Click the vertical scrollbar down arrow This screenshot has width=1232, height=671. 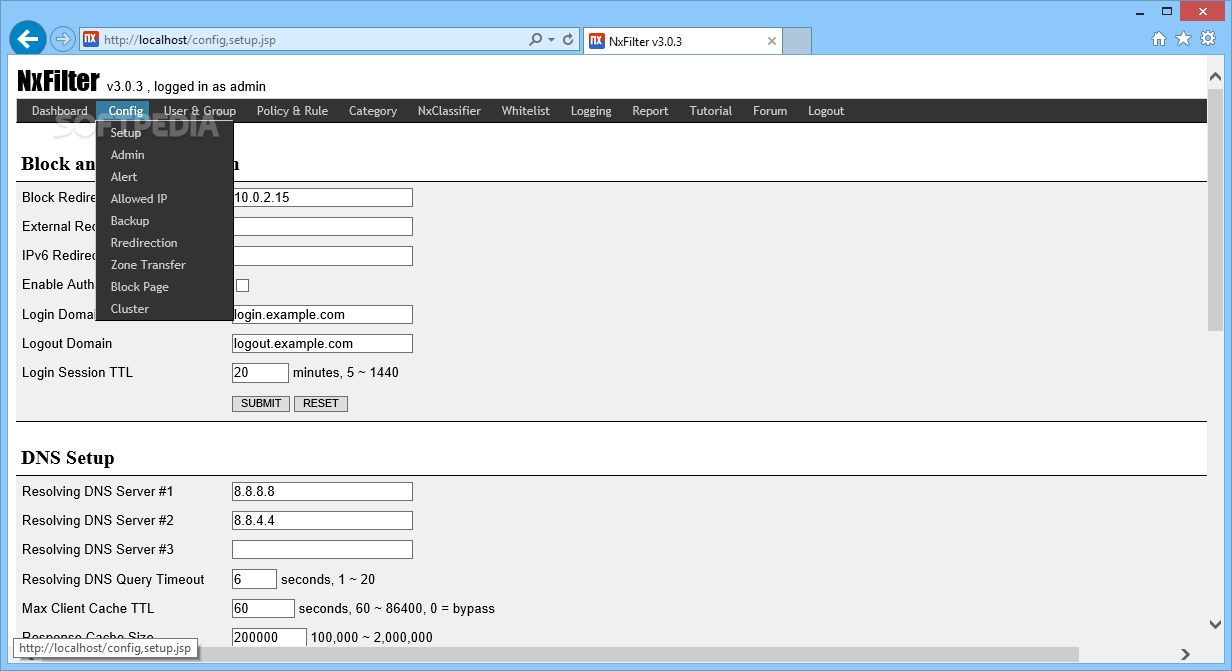[x=1215, y=624]
